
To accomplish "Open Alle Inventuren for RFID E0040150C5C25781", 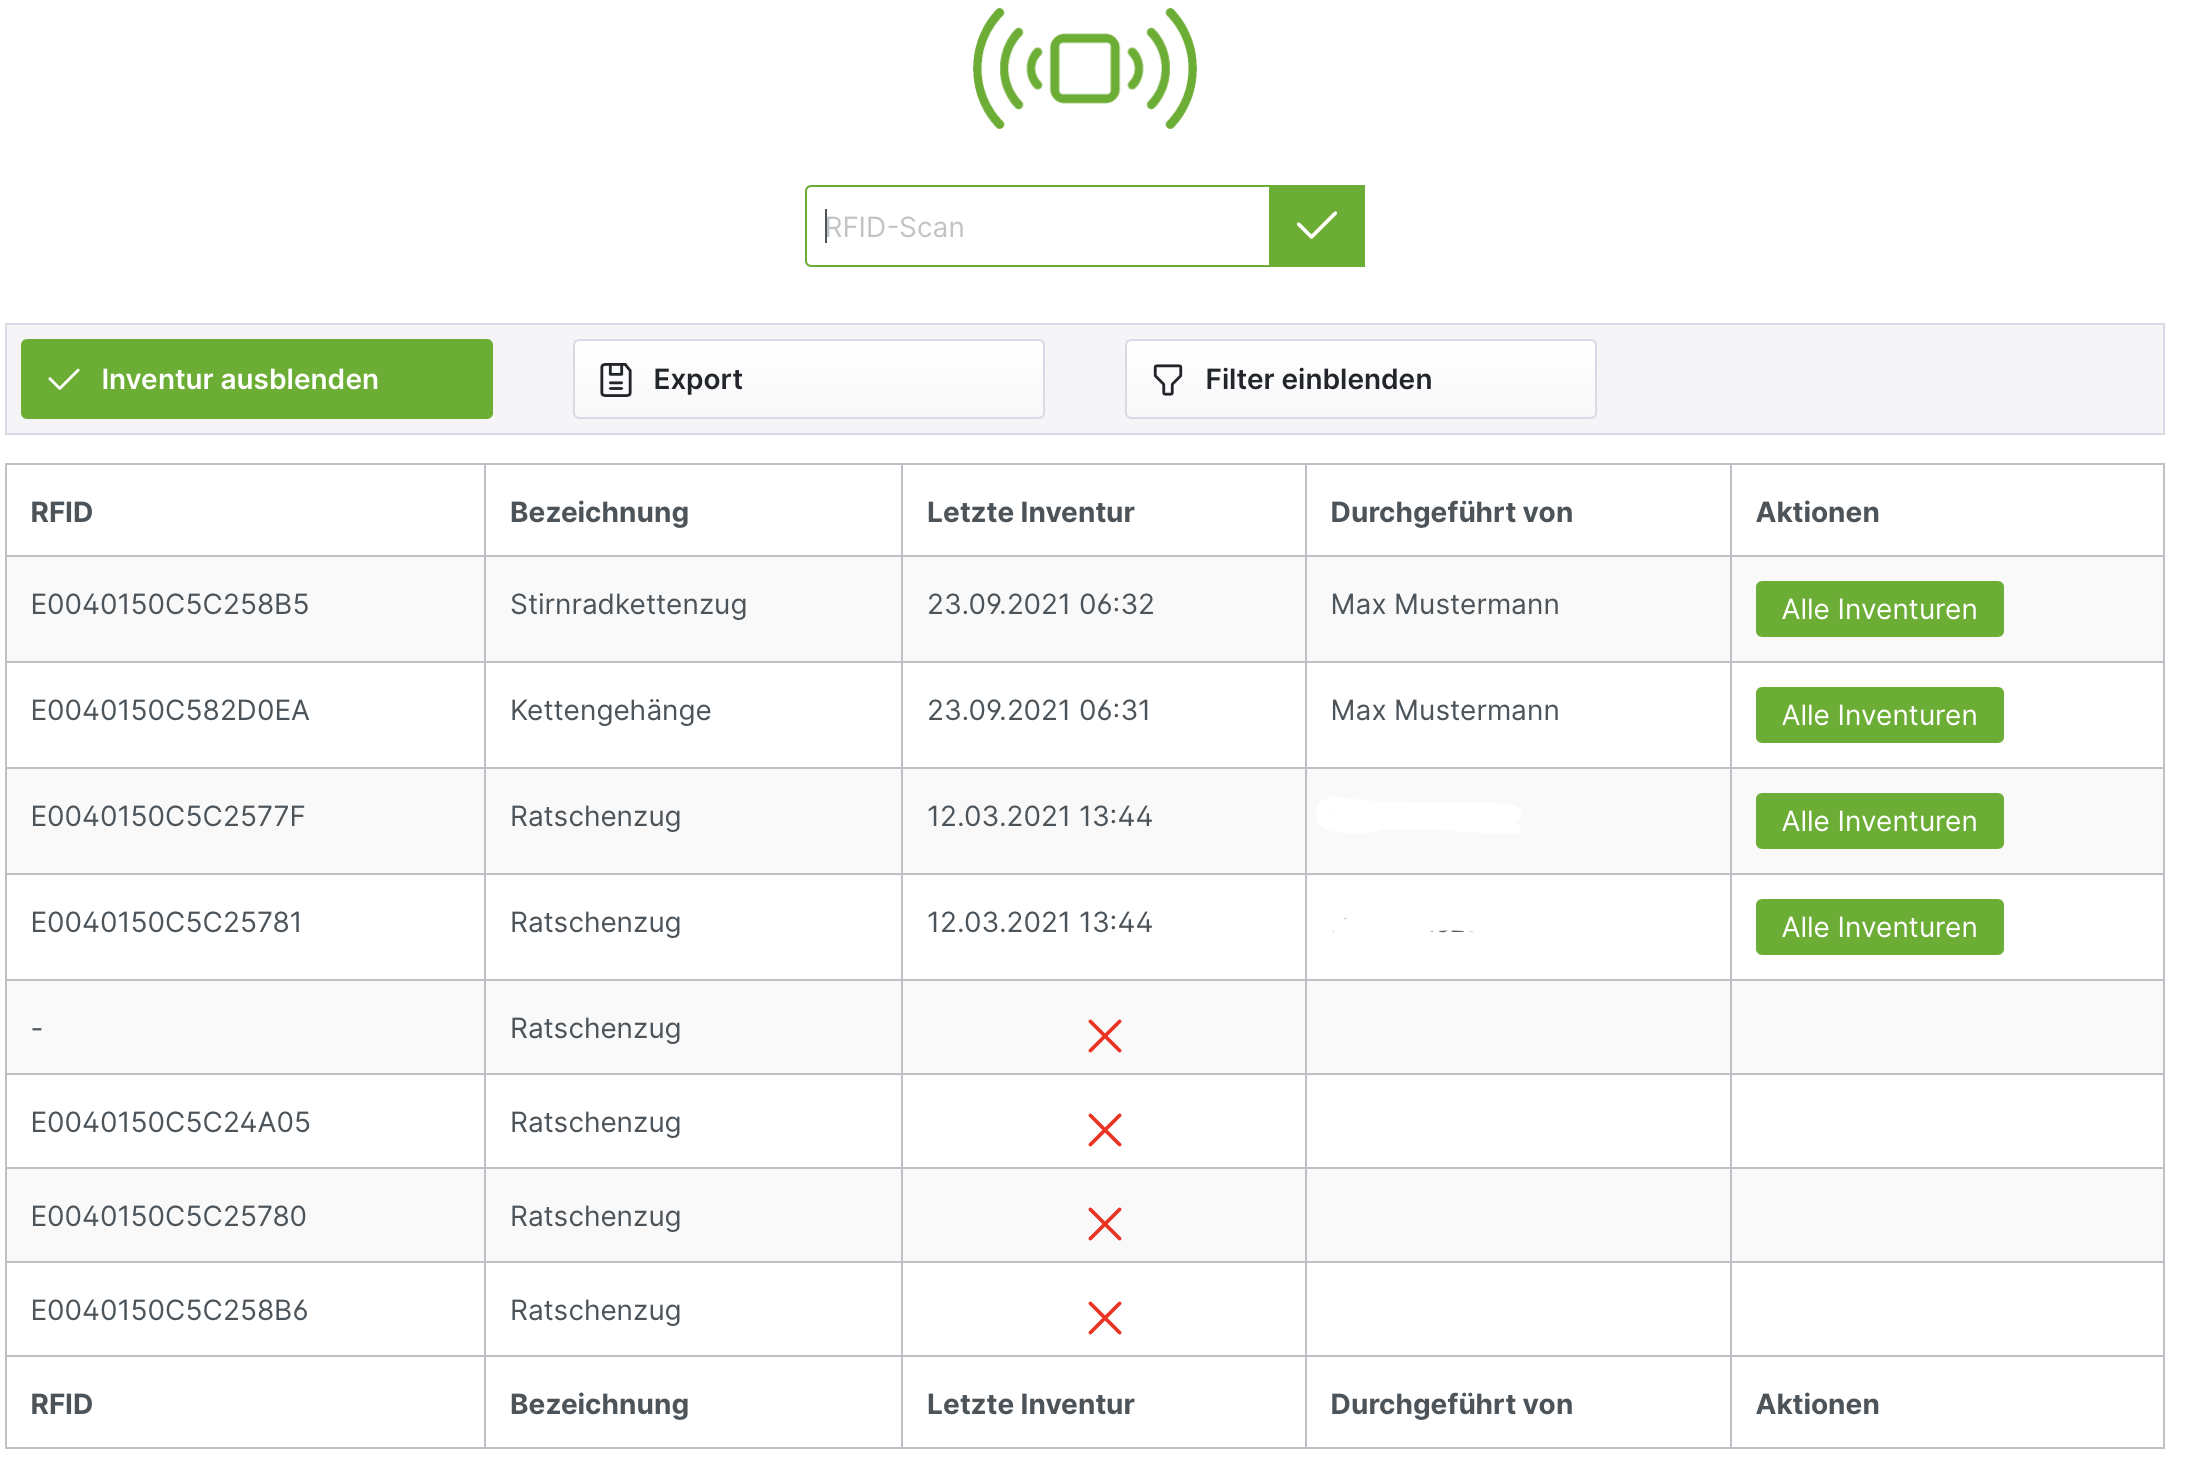I will pyautogui.click(x=1878, y=927).
